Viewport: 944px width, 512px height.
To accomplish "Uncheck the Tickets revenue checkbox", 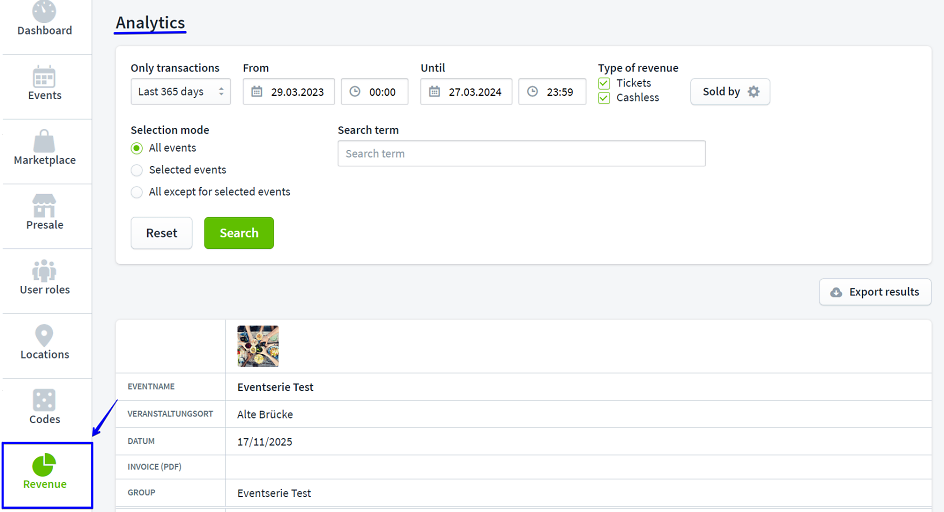I will 604,84.
